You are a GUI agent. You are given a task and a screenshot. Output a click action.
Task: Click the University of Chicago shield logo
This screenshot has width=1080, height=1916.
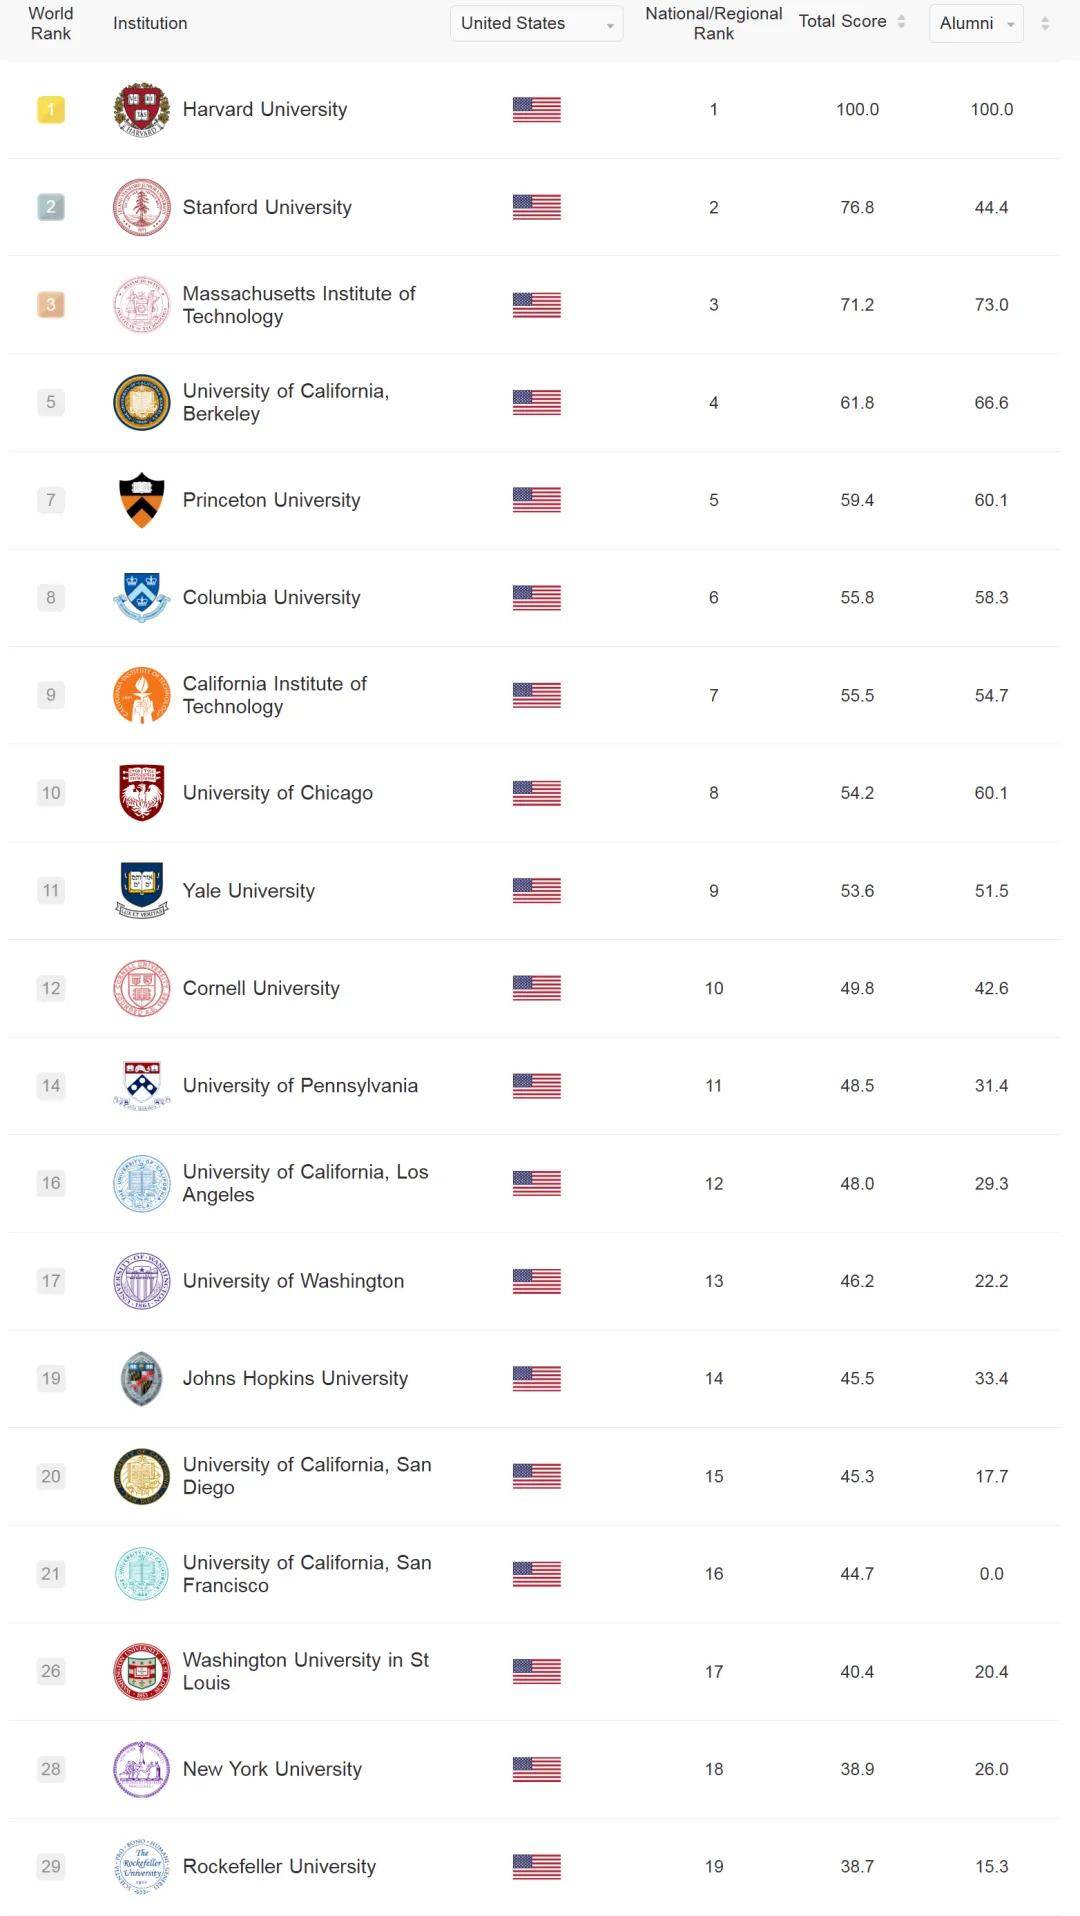click(141, 793)
